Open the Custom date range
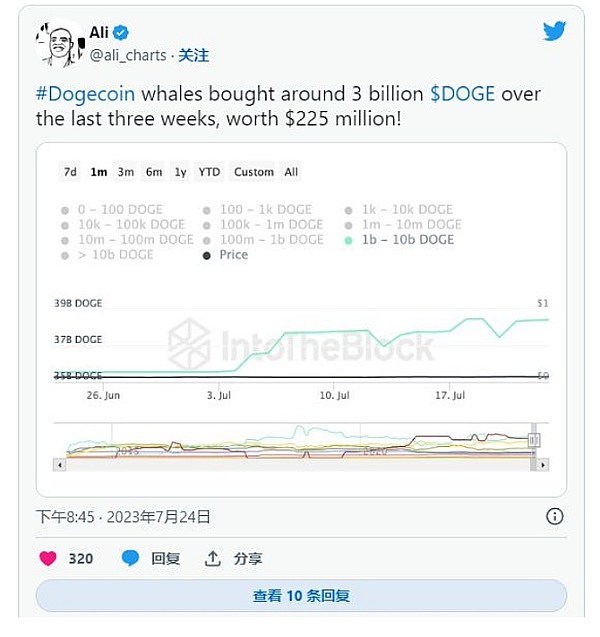The width and height of the screenshot is (600, 637). [x=253, y=172]
